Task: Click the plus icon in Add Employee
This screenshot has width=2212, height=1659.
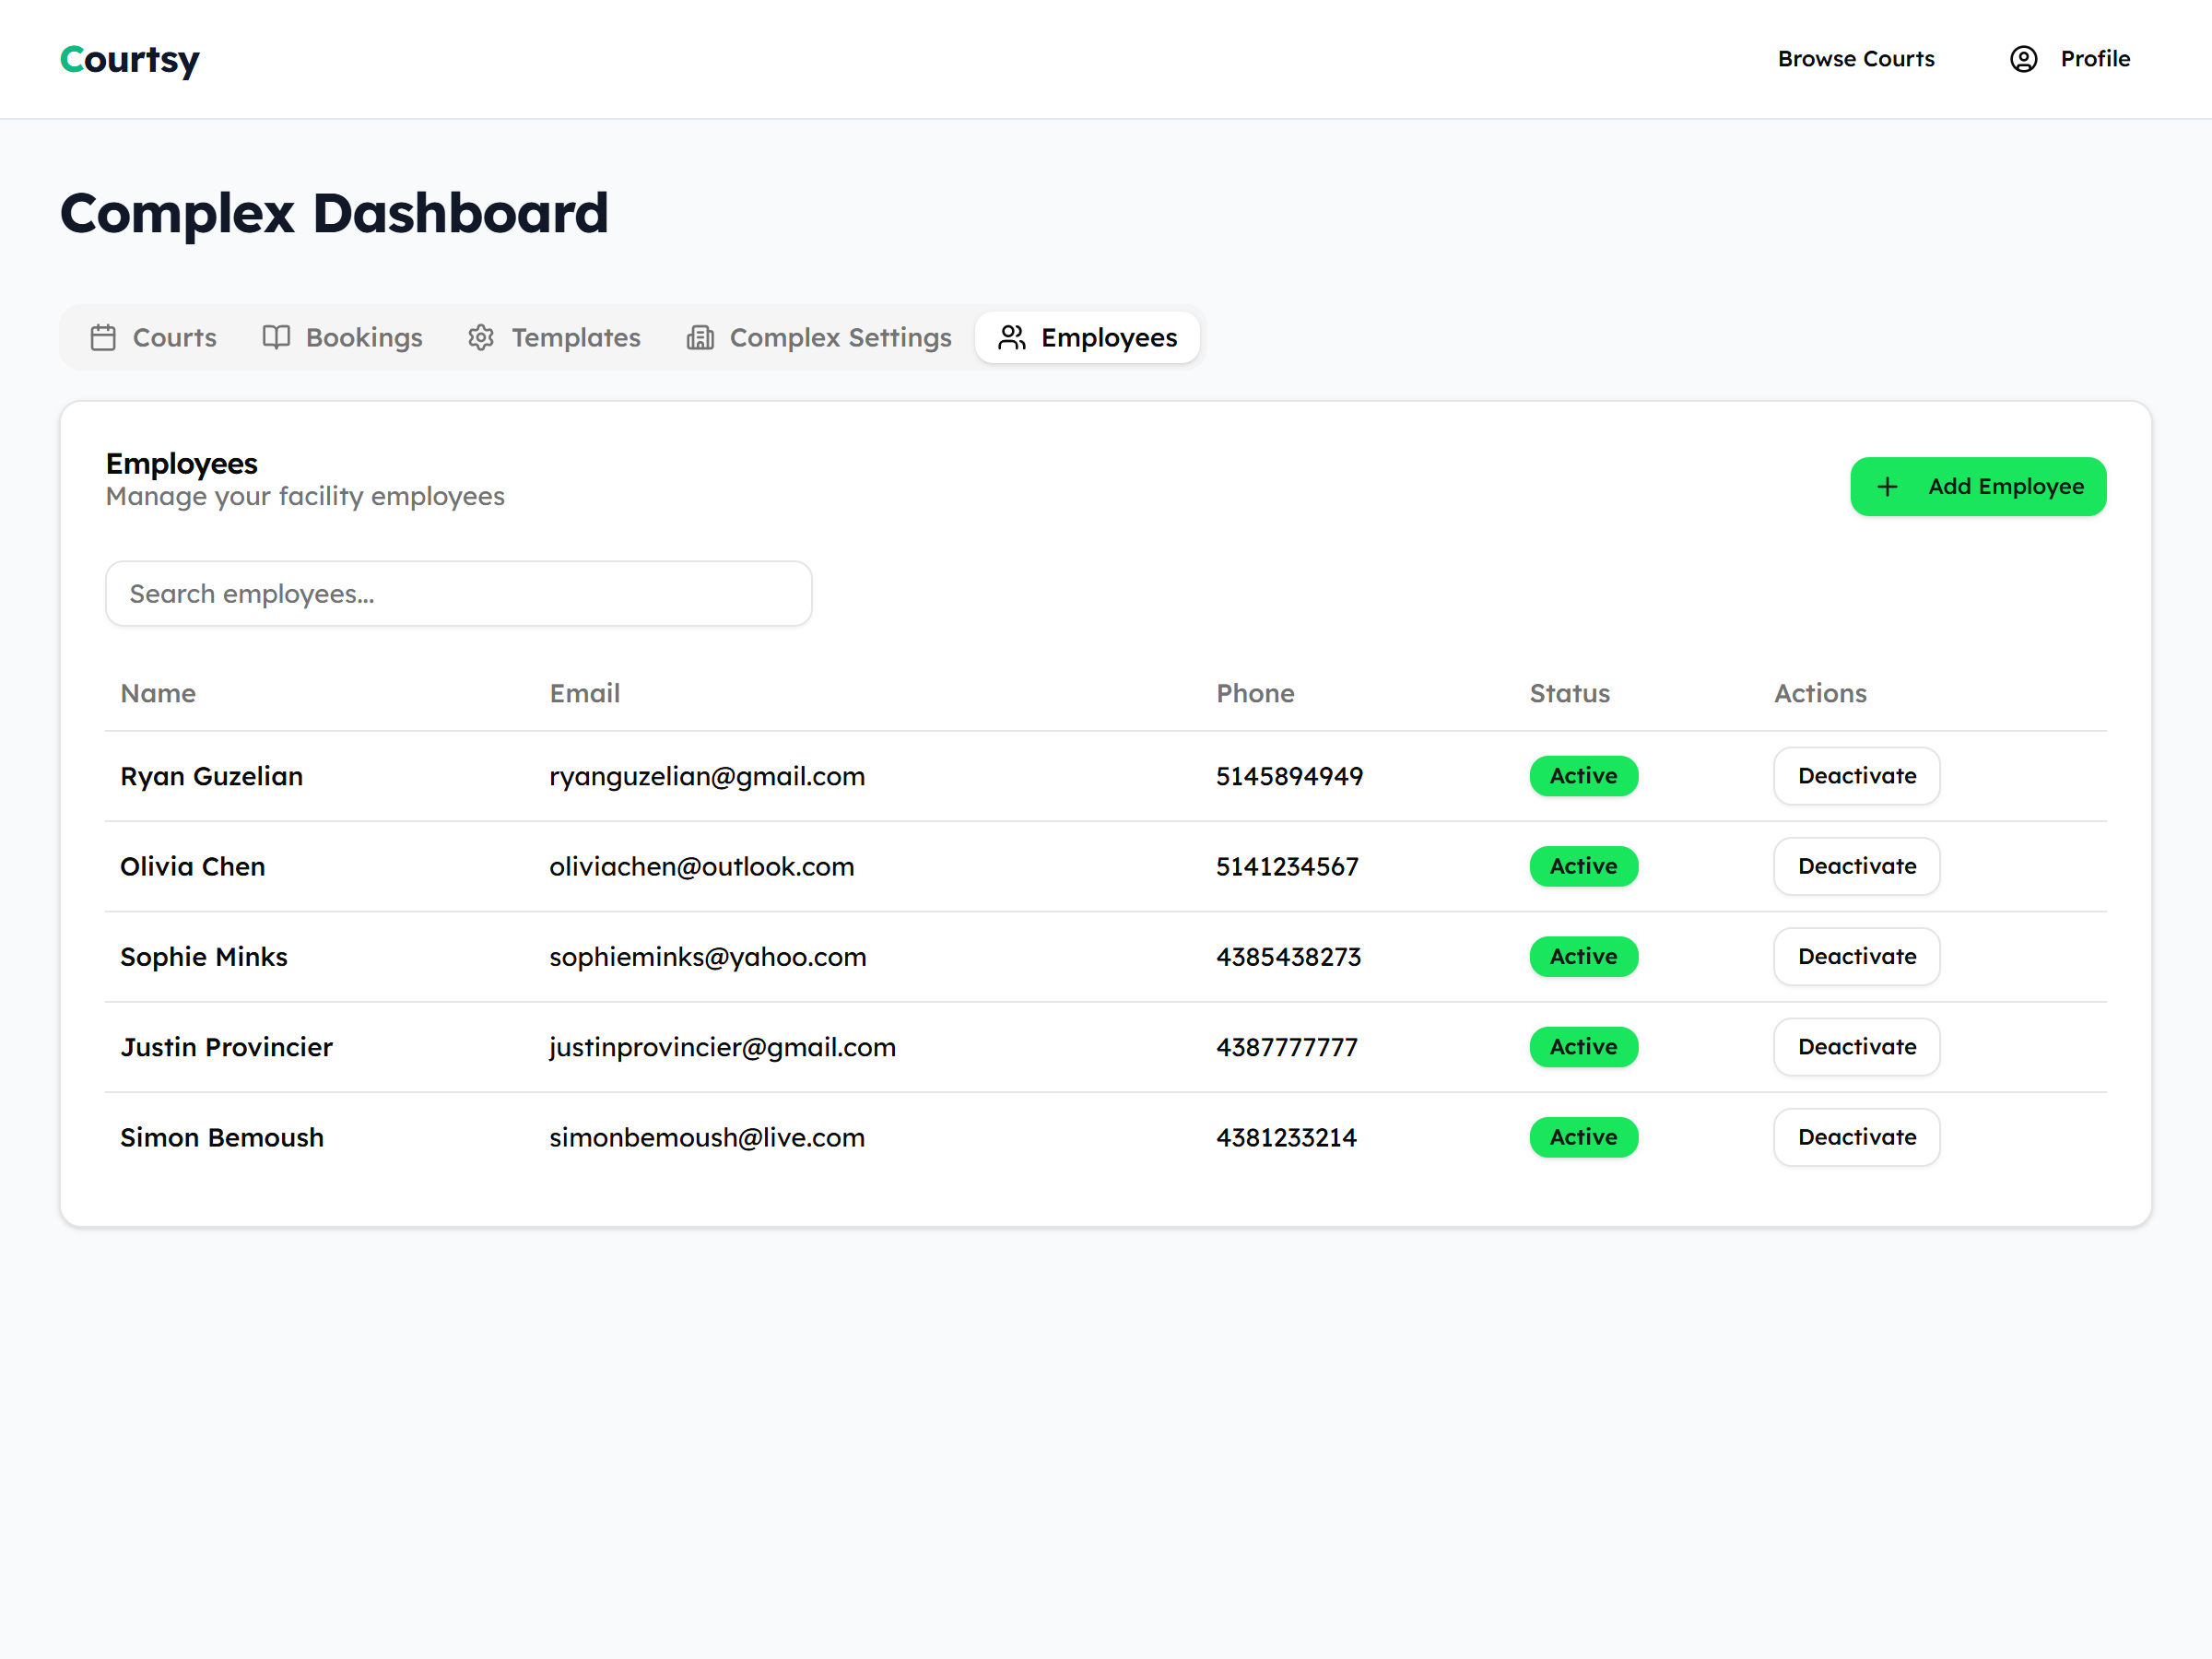Action: pyautogui.click(x=1887, y=487)
